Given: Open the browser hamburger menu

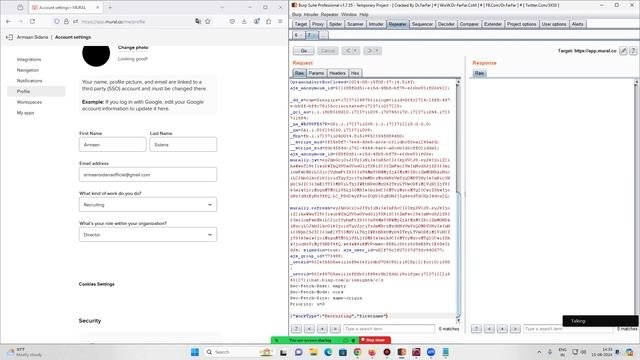Looking at the screenshot, I should coord(280,21).
